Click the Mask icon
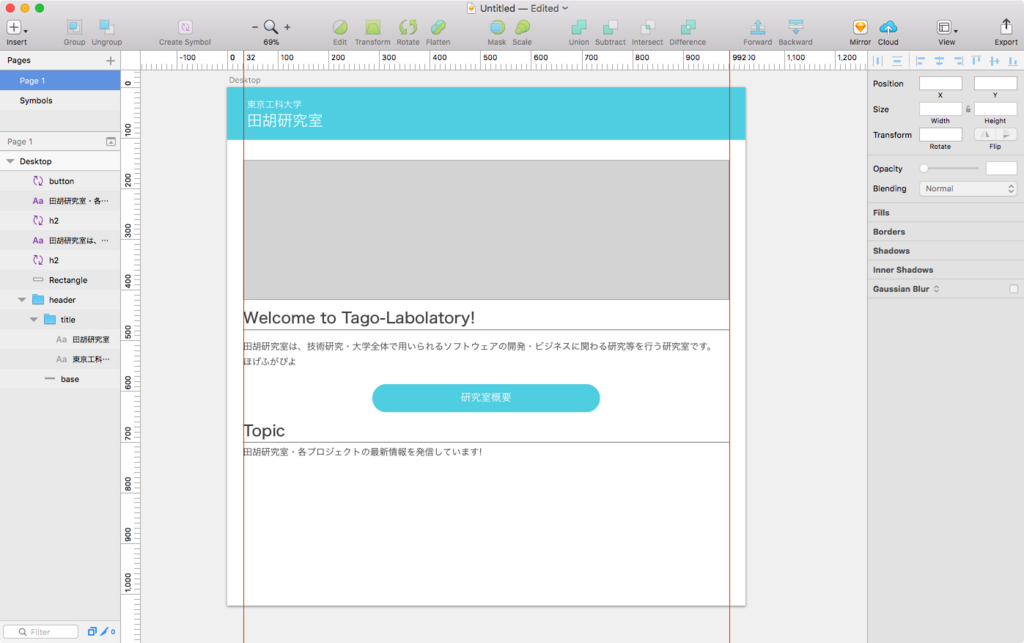The image size is (1024, 643). pyautogui.click(x=497, y=27)
